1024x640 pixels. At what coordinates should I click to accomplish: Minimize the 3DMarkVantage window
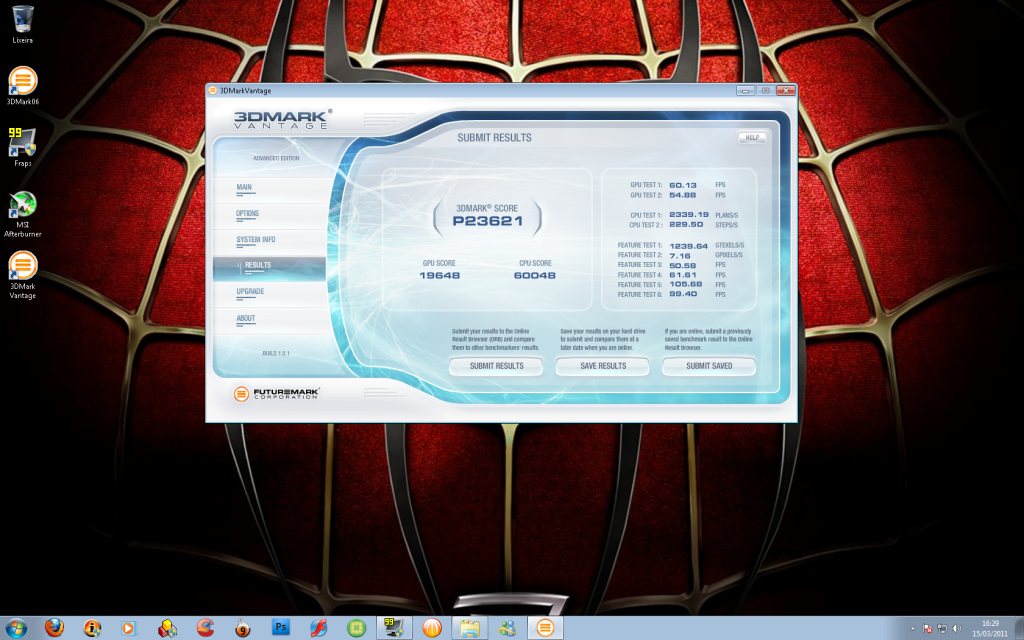(745, 91)
